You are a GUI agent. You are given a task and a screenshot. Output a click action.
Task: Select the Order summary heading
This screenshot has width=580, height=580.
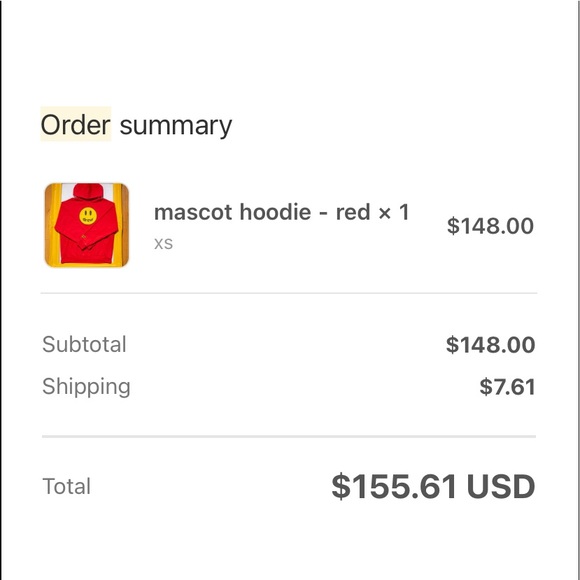[136, 125]
